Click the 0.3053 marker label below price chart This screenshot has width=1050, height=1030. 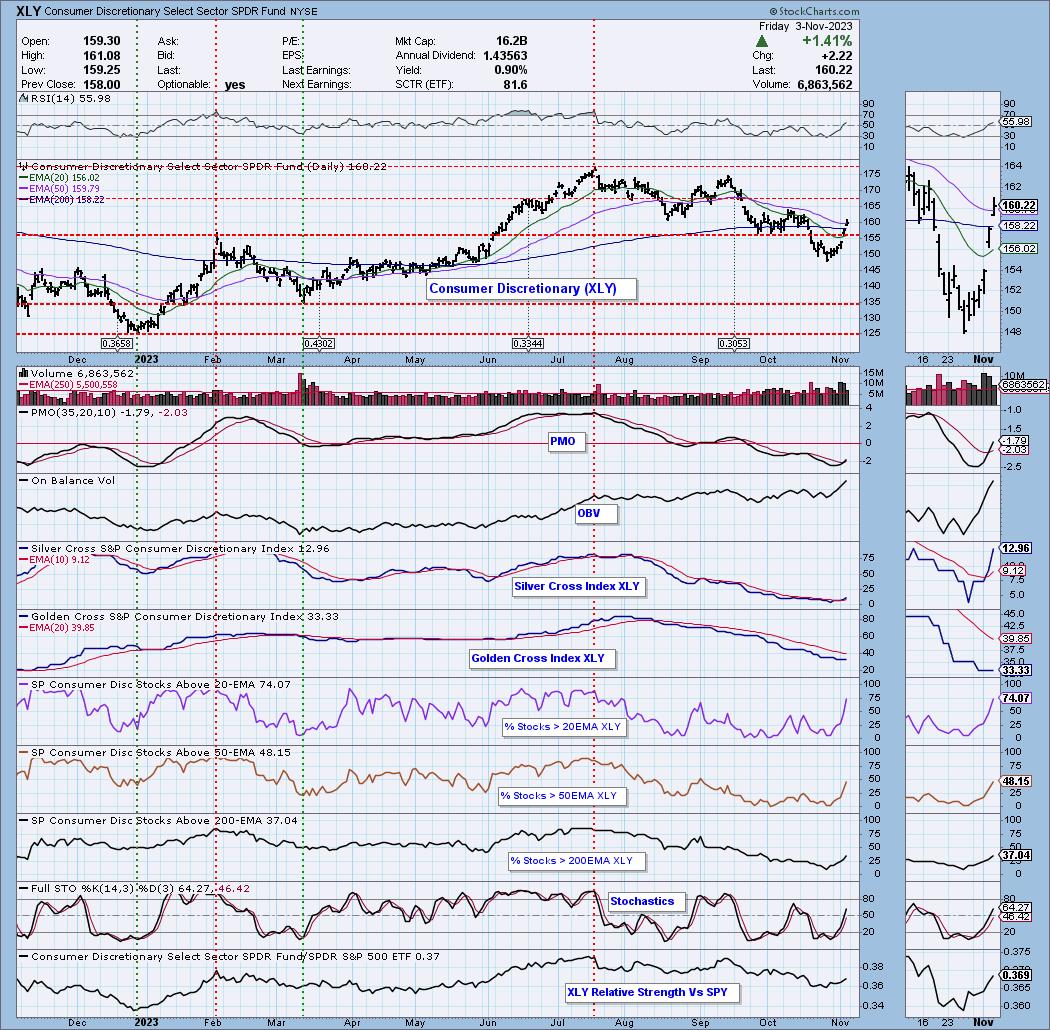click(734, 344)
